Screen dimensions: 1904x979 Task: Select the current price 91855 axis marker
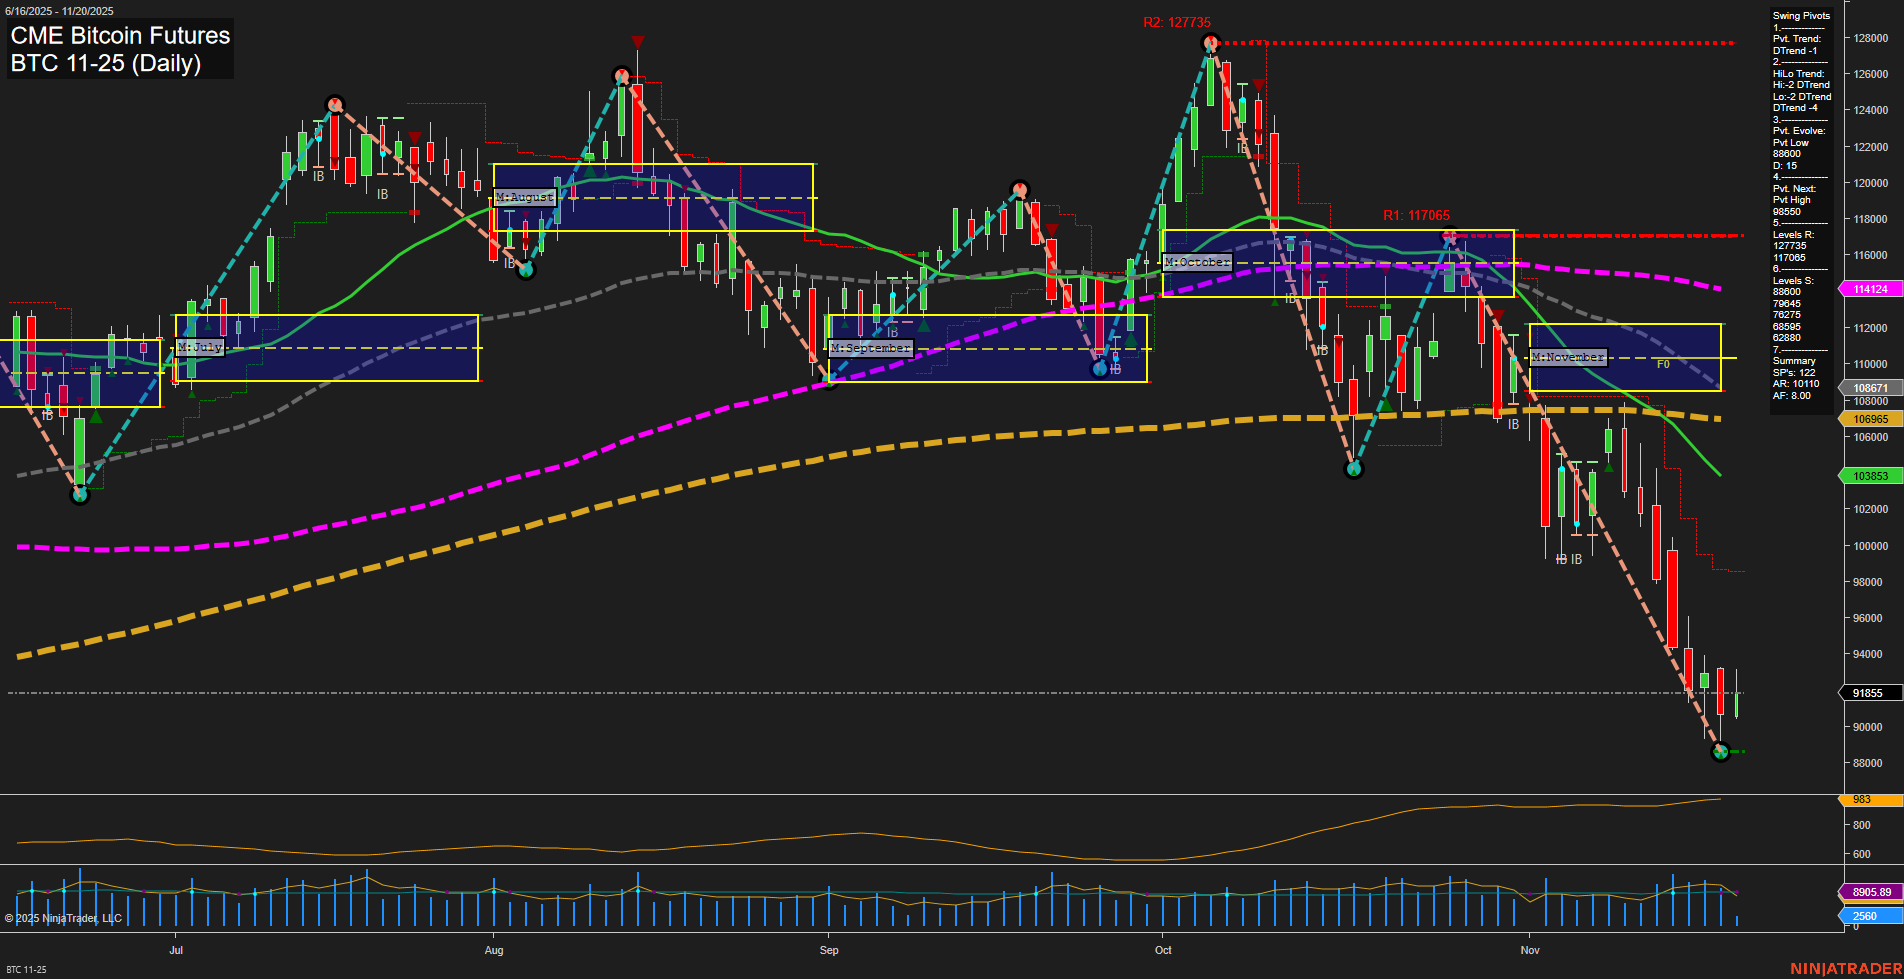click(x=1867, y=693)
